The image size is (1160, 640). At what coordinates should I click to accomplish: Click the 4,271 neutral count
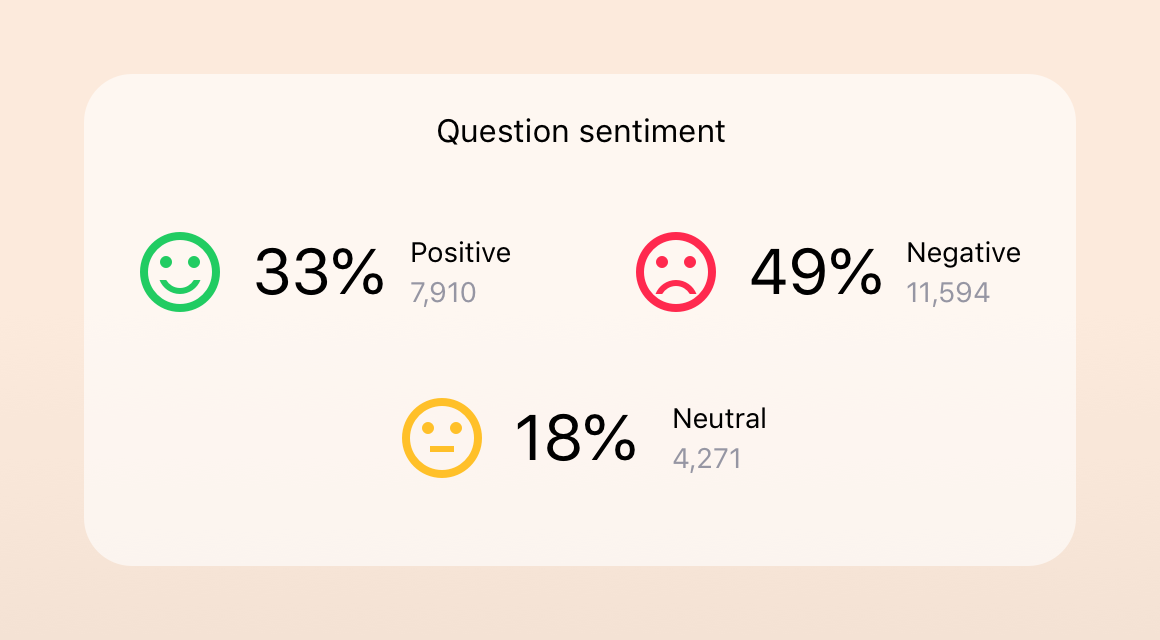pyautogui.click(x=707, y=459)
